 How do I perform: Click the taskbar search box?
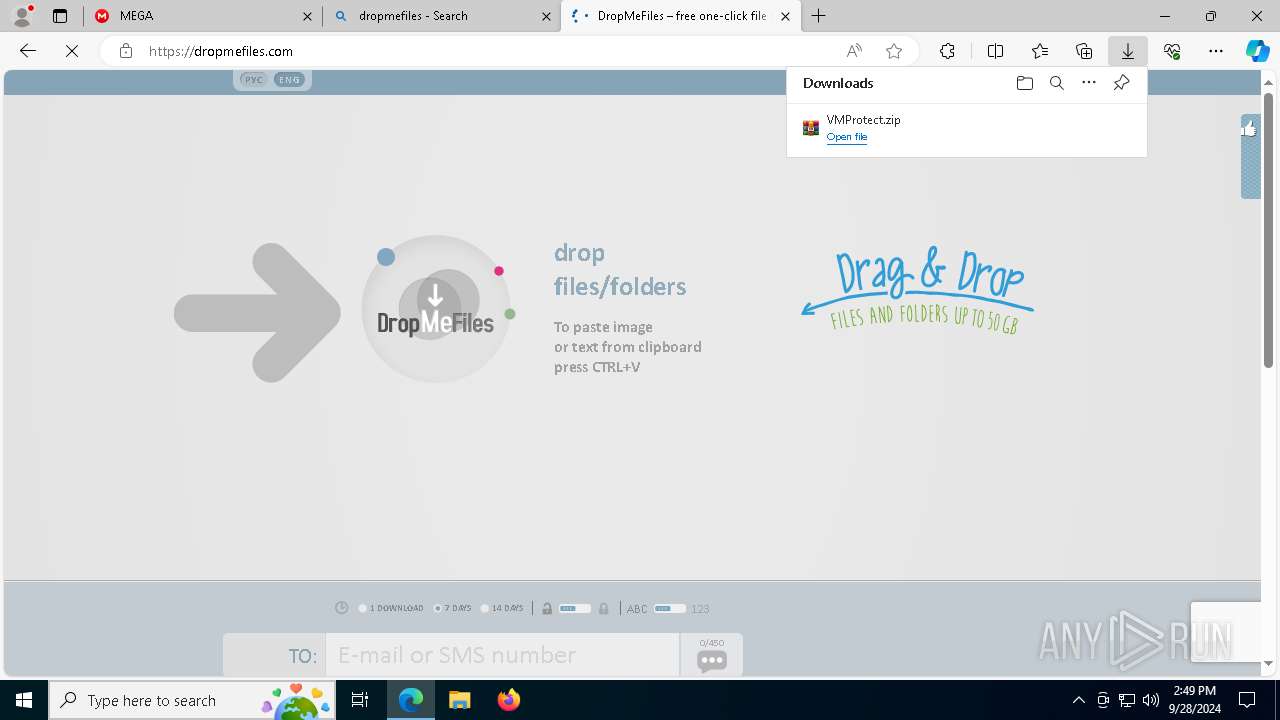point(193,700)
